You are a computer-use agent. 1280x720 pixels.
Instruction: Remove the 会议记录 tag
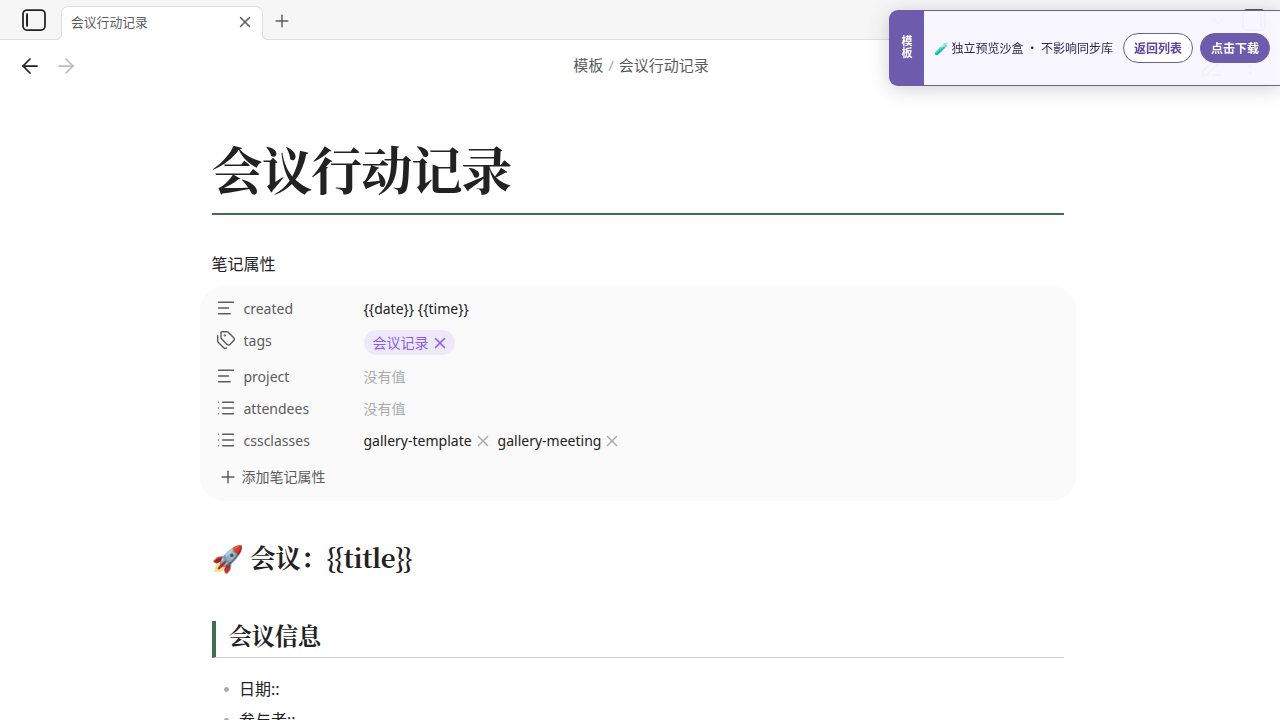[x=440, y=343]
